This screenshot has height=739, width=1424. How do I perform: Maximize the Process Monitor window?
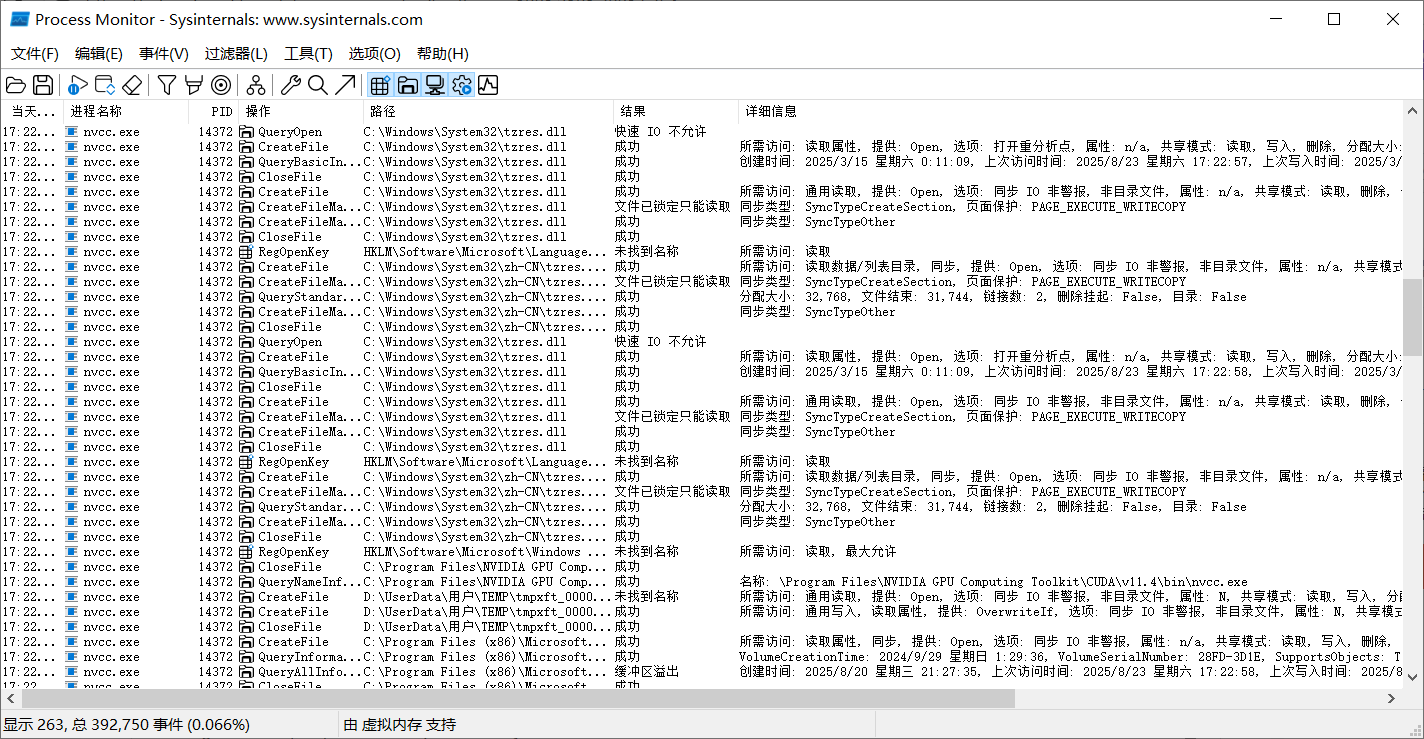tap(1333, 19)
